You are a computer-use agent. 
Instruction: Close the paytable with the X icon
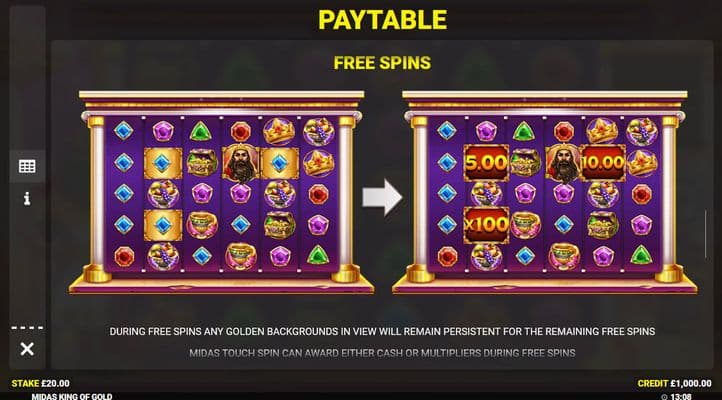pyautogui.click(x=27, y=349)
